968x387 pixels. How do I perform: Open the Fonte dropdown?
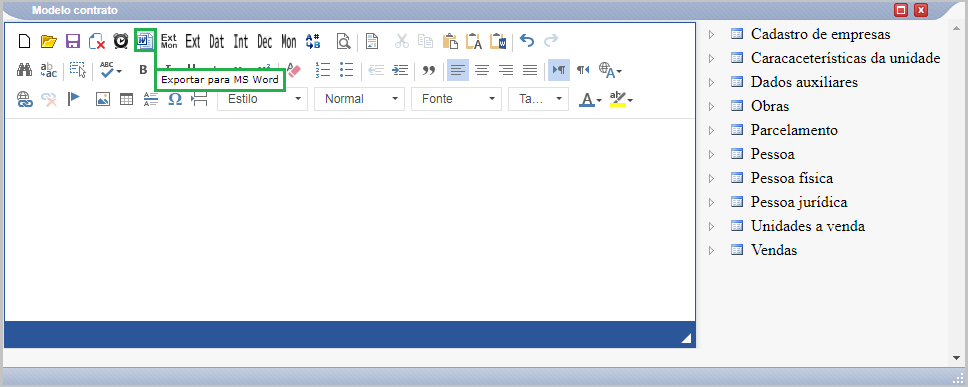[x=456, y=99]
